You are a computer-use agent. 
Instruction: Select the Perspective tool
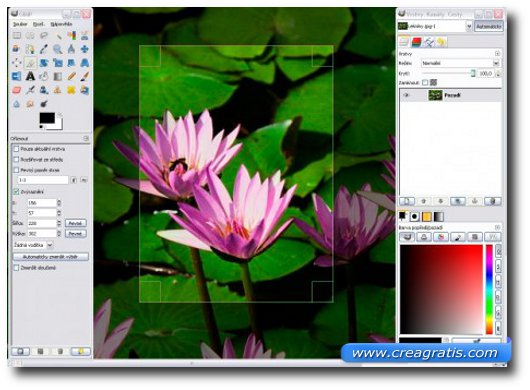click(x=85, y=63)
